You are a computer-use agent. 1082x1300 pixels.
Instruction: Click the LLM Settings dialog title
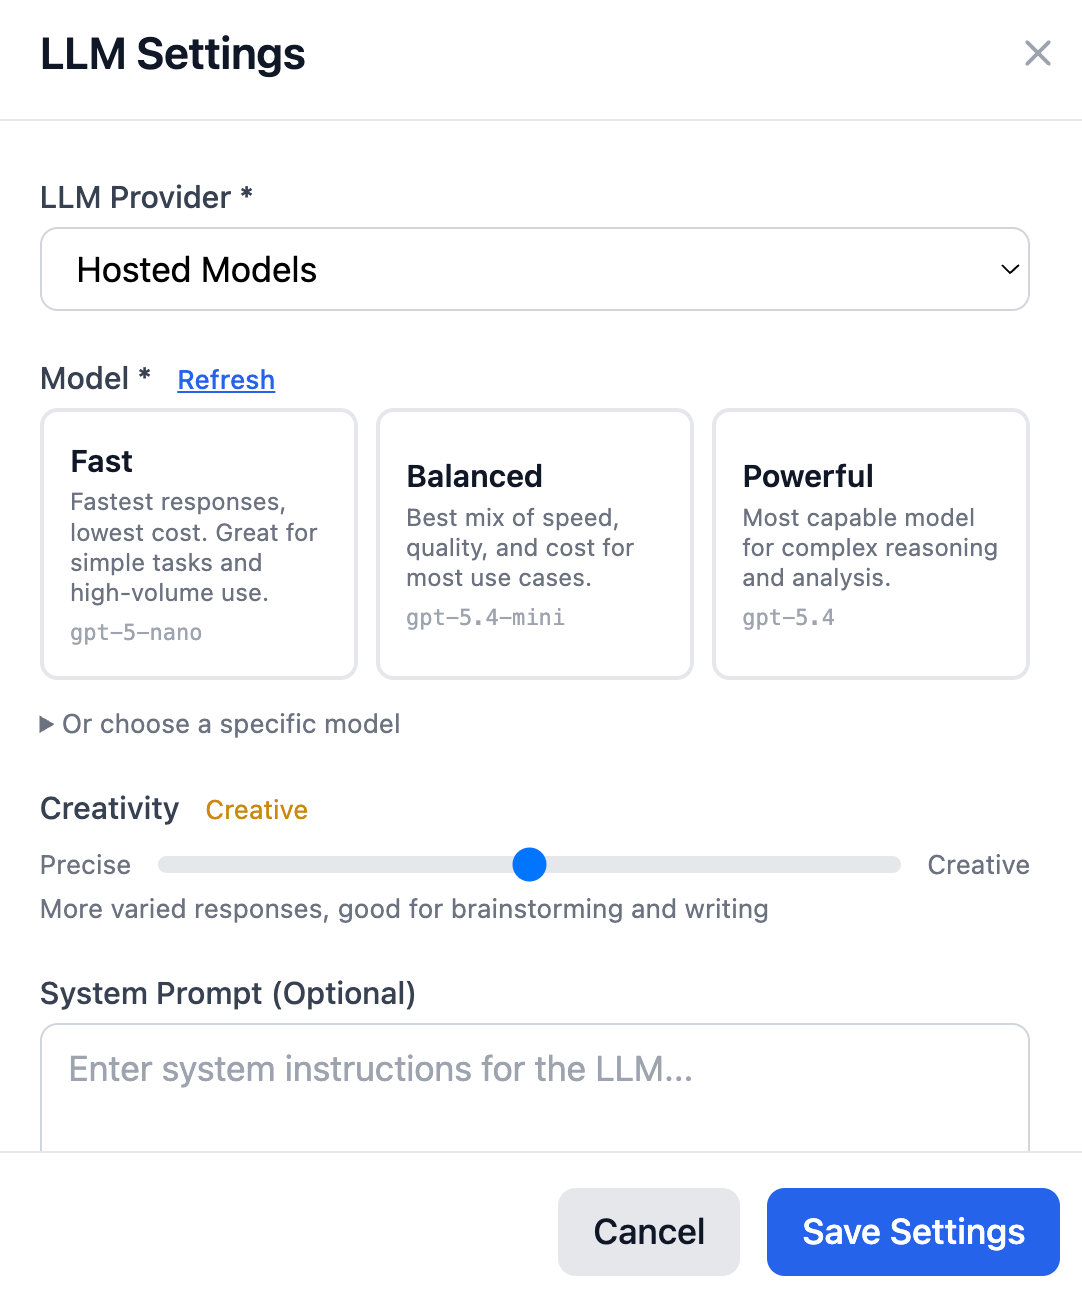pyautogui.click(x=173, y=54)
